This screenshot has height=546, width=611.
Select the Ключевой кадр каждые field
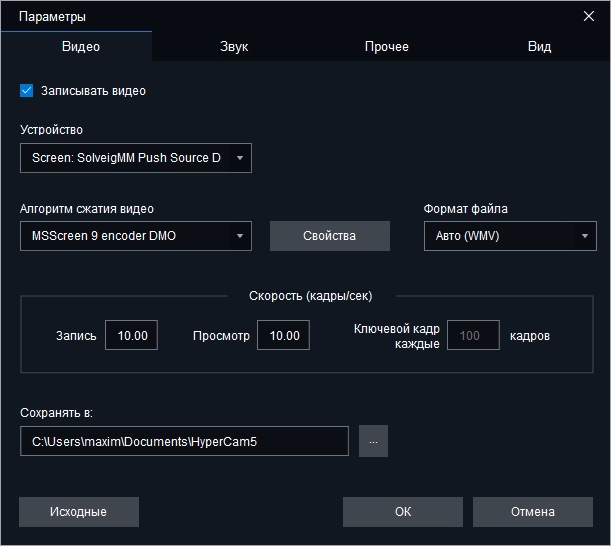(x=473, y=335)
